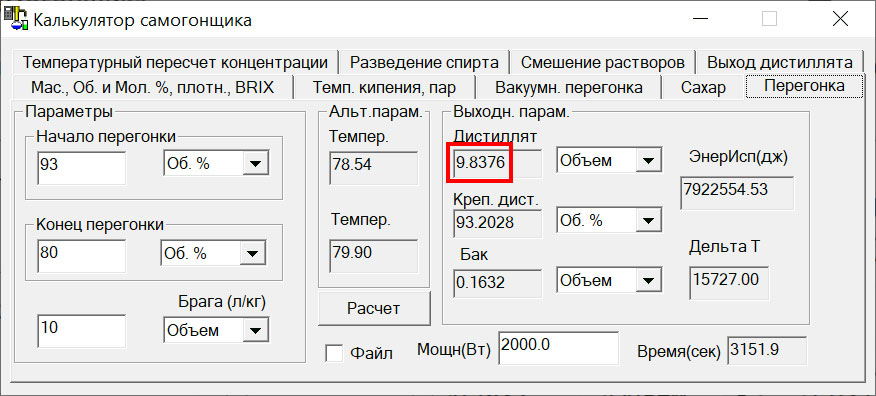Go to the Выход дистиллята tab
Viewport: 876px width, 396px height.
tap(780, 62)
